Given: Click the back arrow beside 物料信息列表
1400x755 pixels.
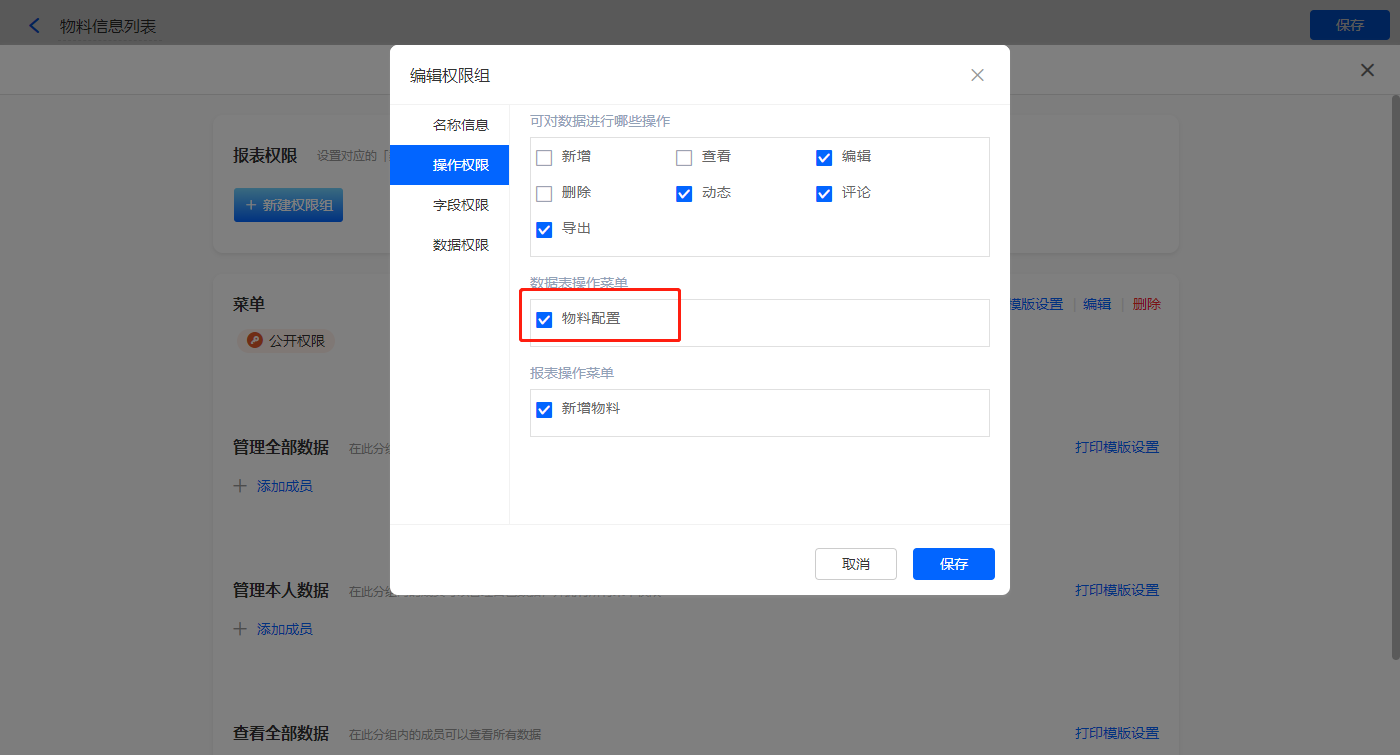Looking at the screenshot, I should [35, 26].
